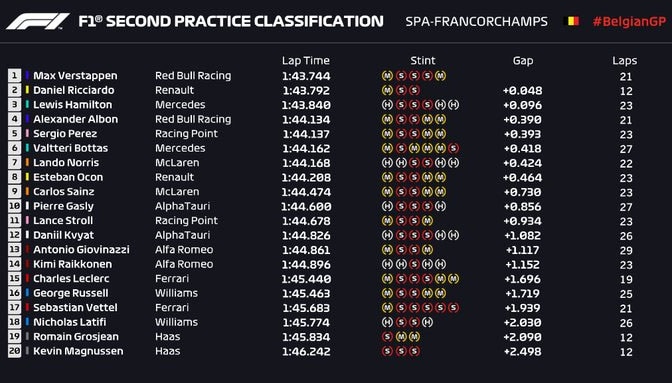
Task: Click the Laps column header
Action: [624, 61]
